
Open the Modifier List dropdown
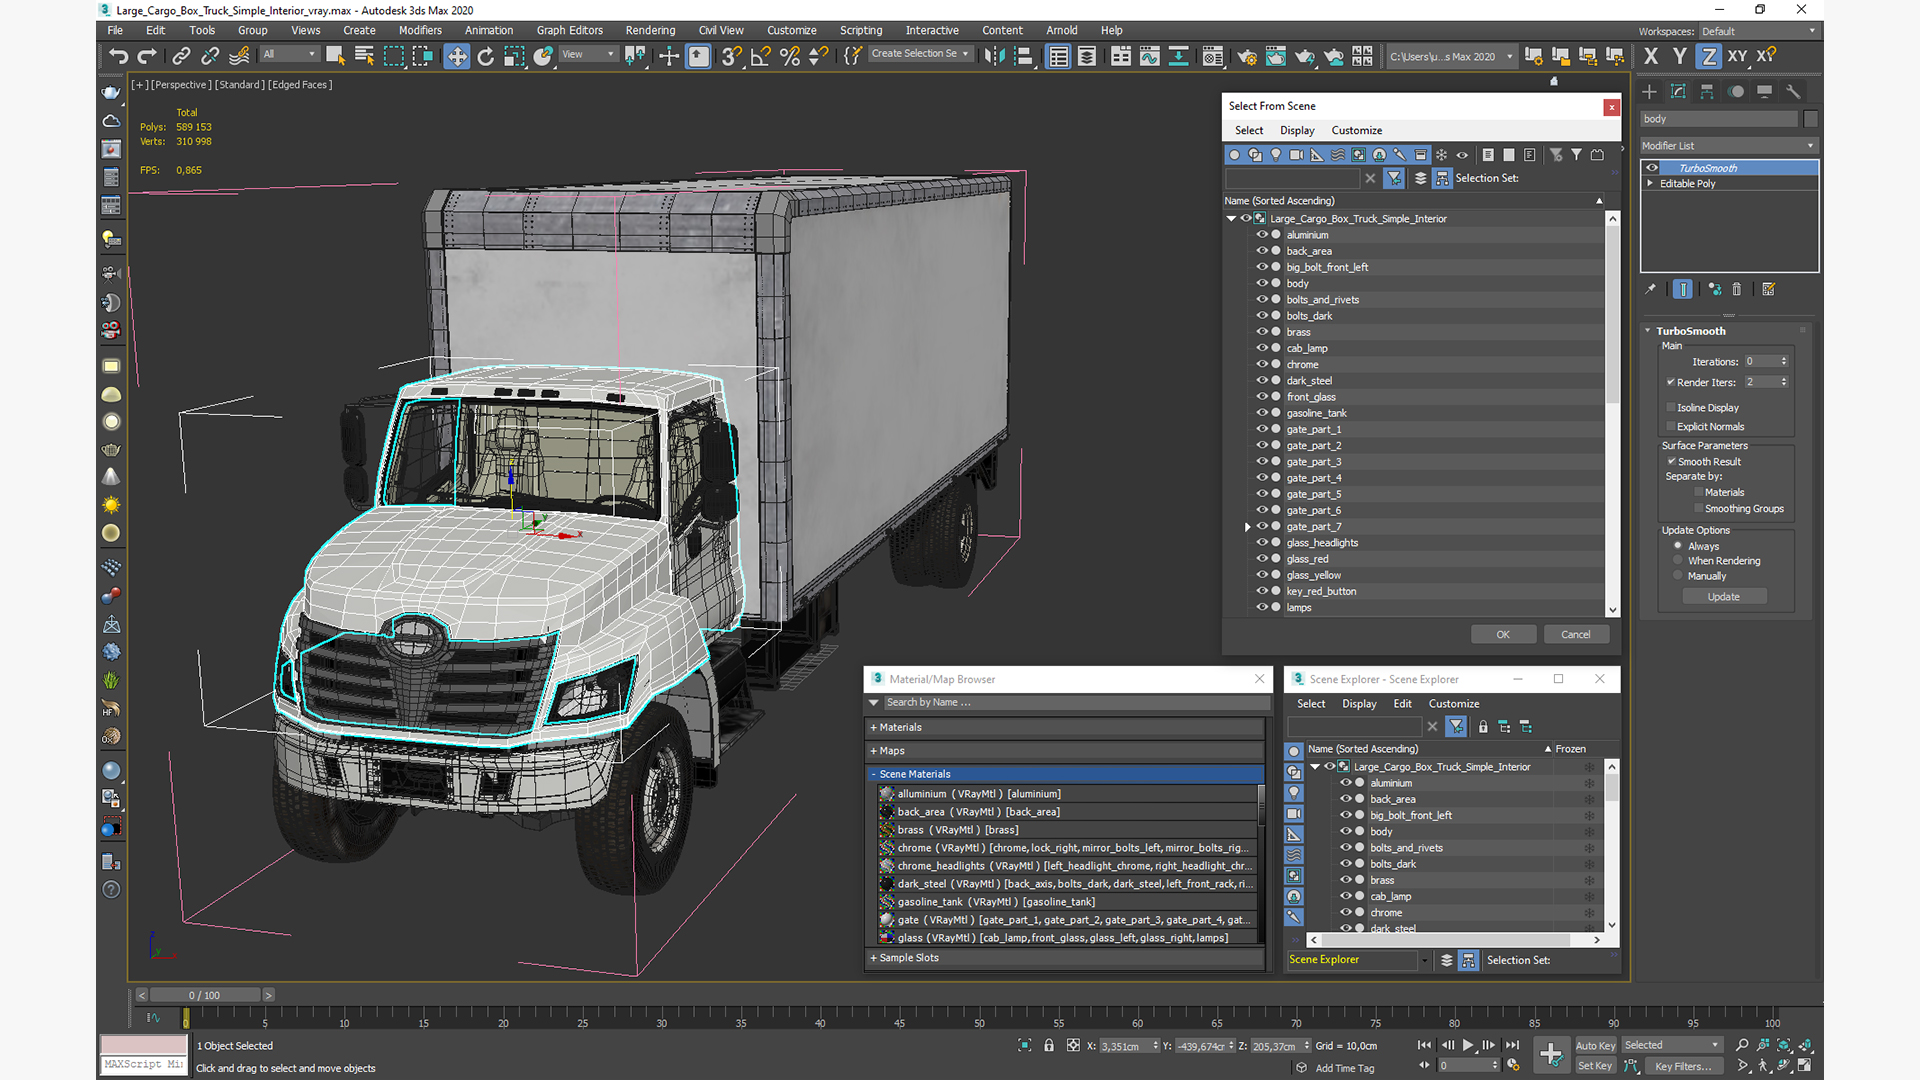point(1728,145)
